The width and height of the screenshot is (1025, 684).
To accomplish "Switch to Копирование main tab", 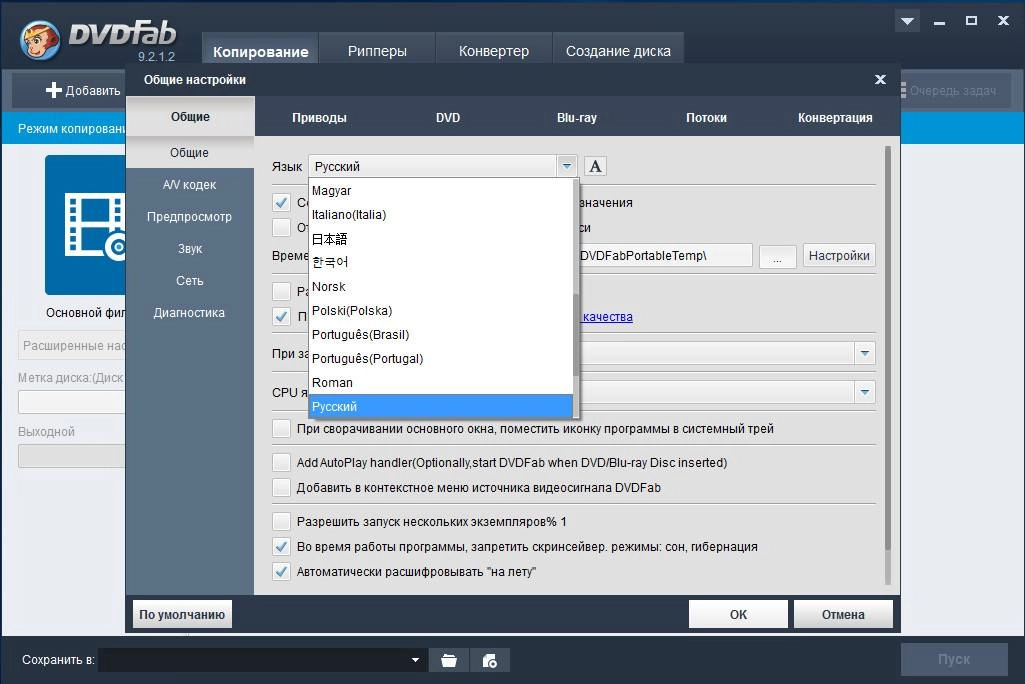I will pos(260,51).
